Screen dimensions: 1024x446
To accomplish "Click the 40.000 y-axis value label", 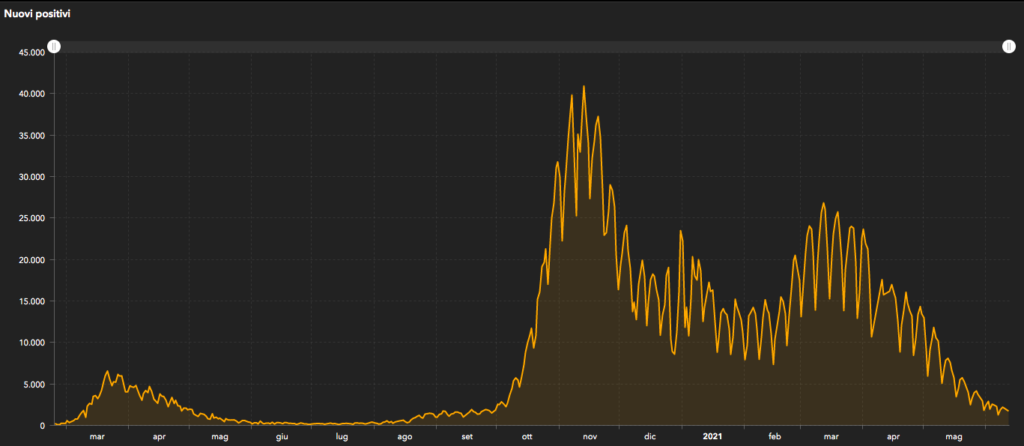I will point(30,94).
